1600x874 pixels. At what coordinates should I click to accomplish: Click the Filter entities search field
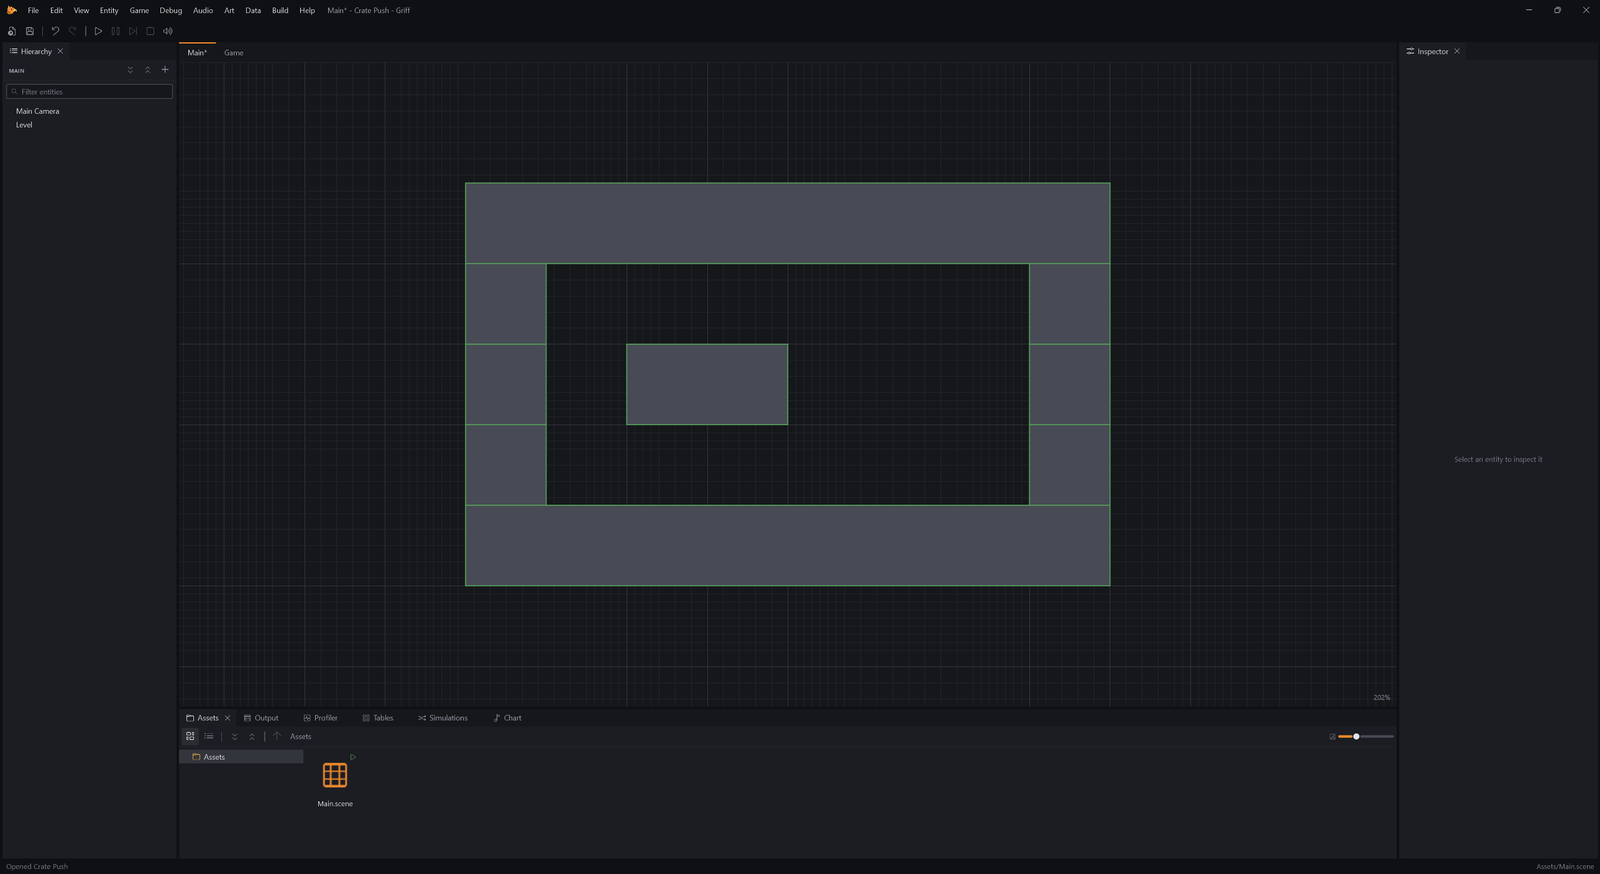point(90,91)
